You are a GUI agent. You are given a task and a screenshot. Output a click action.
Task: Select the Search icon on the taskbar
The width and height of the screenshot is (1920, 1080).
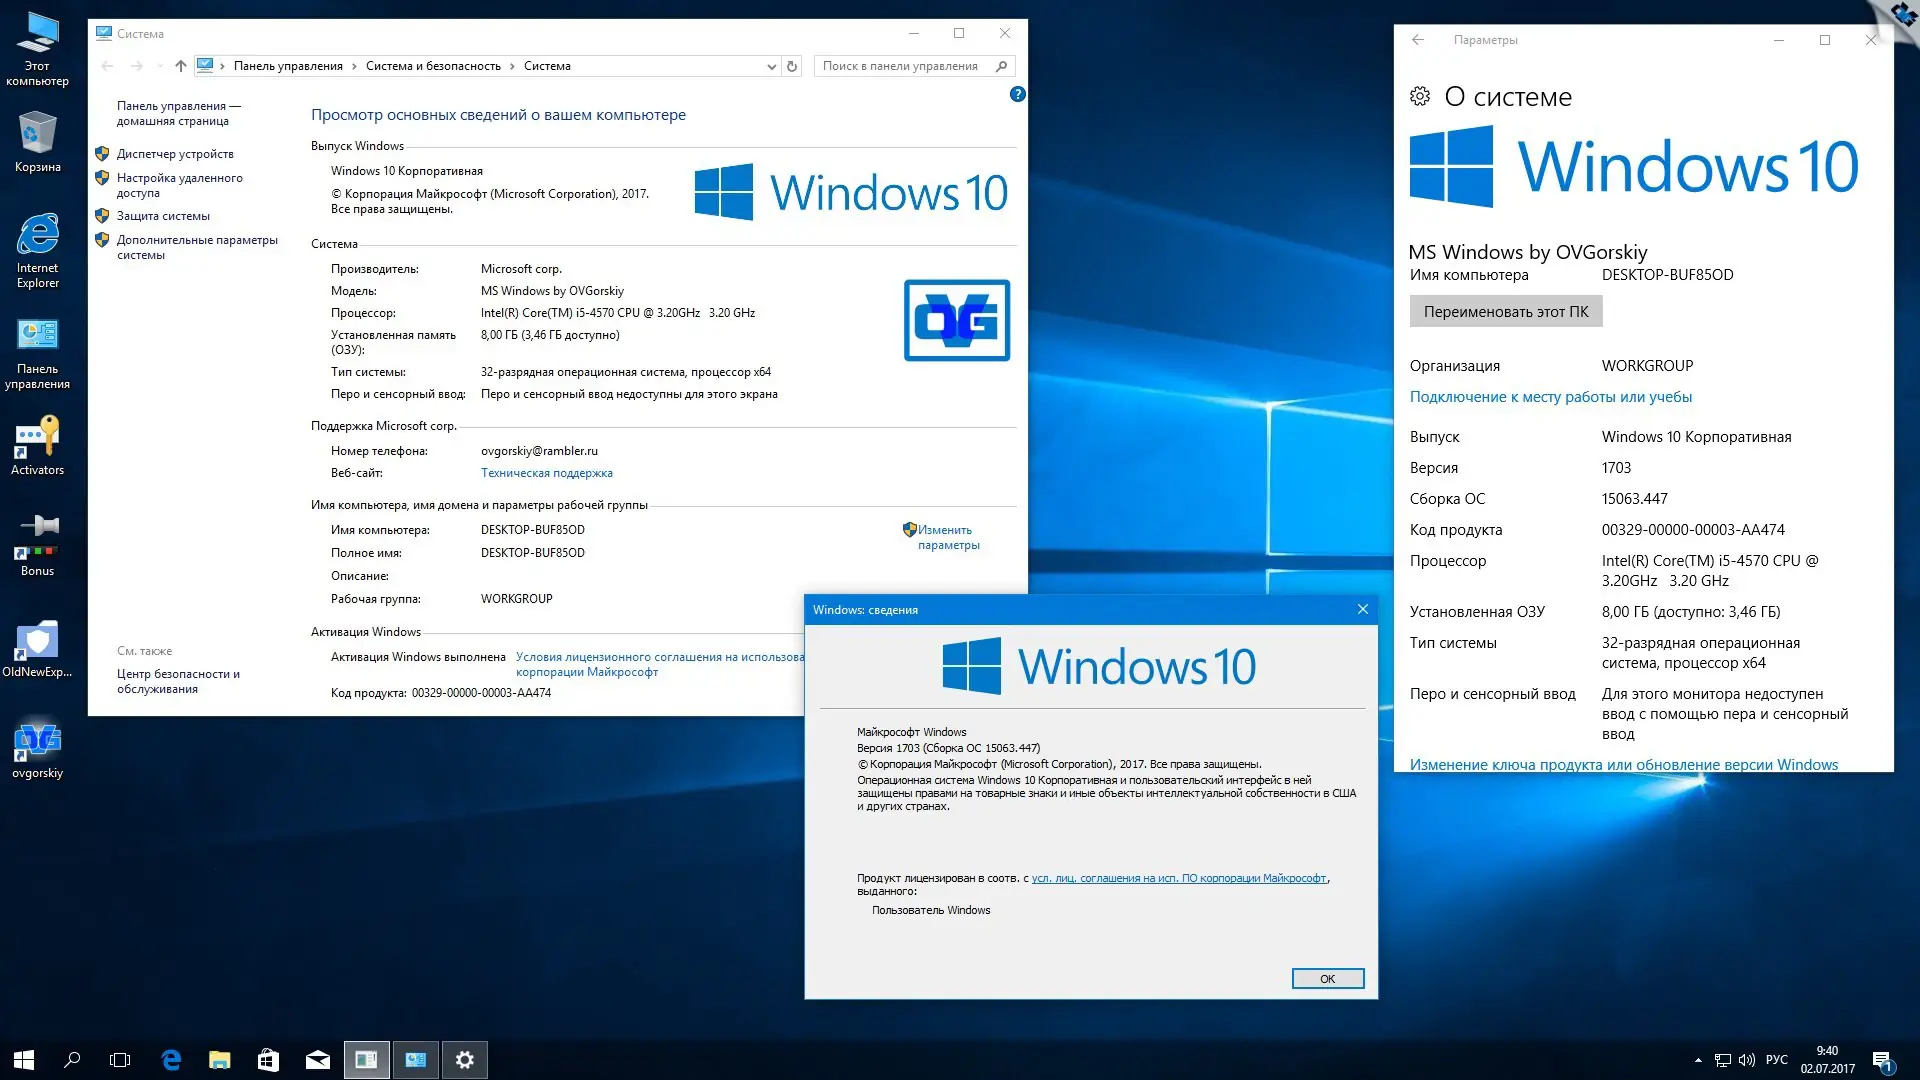(70, 1059)
